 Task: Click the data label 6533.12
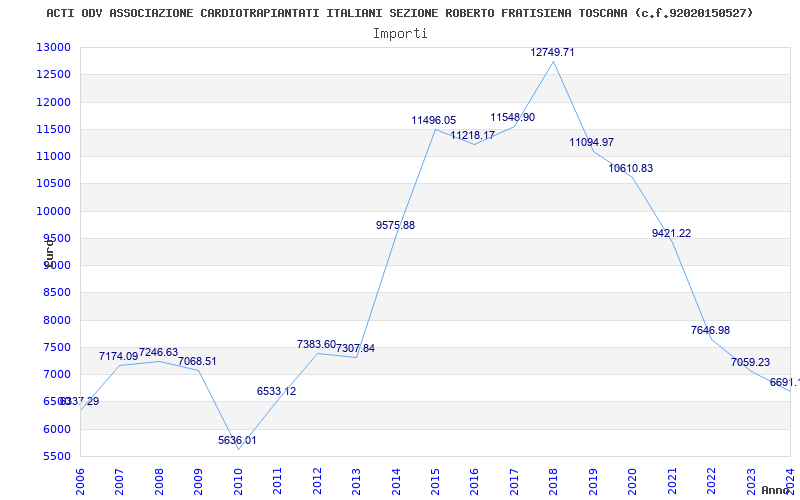click(x=276, y=391)
